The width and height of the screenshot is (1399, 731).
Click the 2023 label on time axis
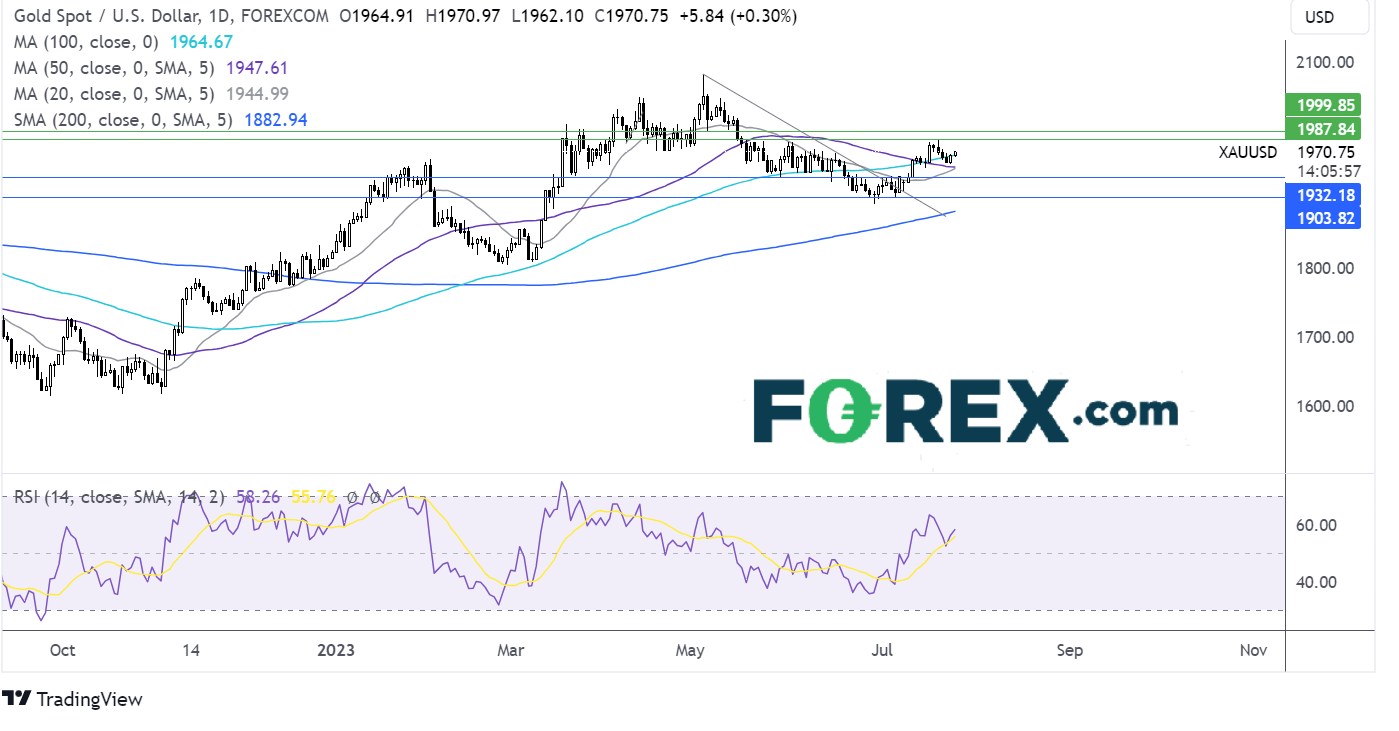335,650
